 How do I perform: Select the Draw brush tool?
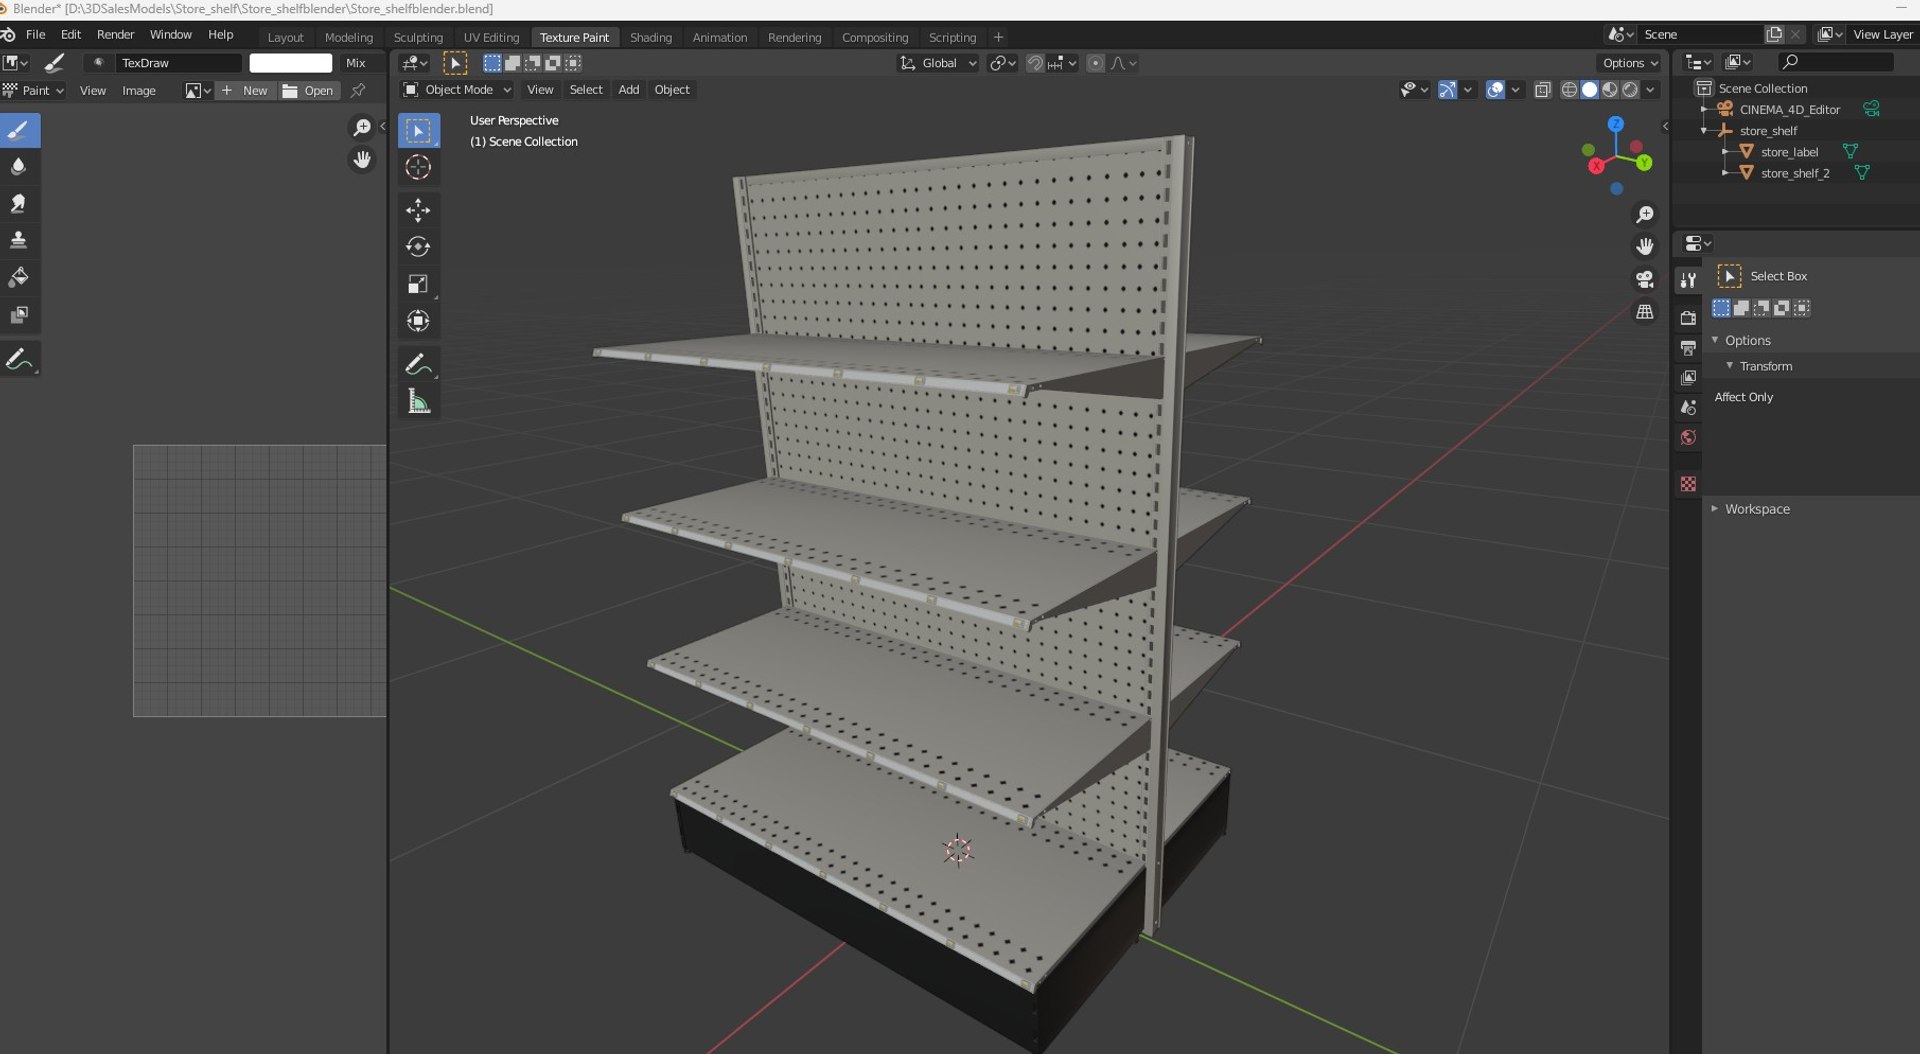pyautogui.click(x=19, y=130)
